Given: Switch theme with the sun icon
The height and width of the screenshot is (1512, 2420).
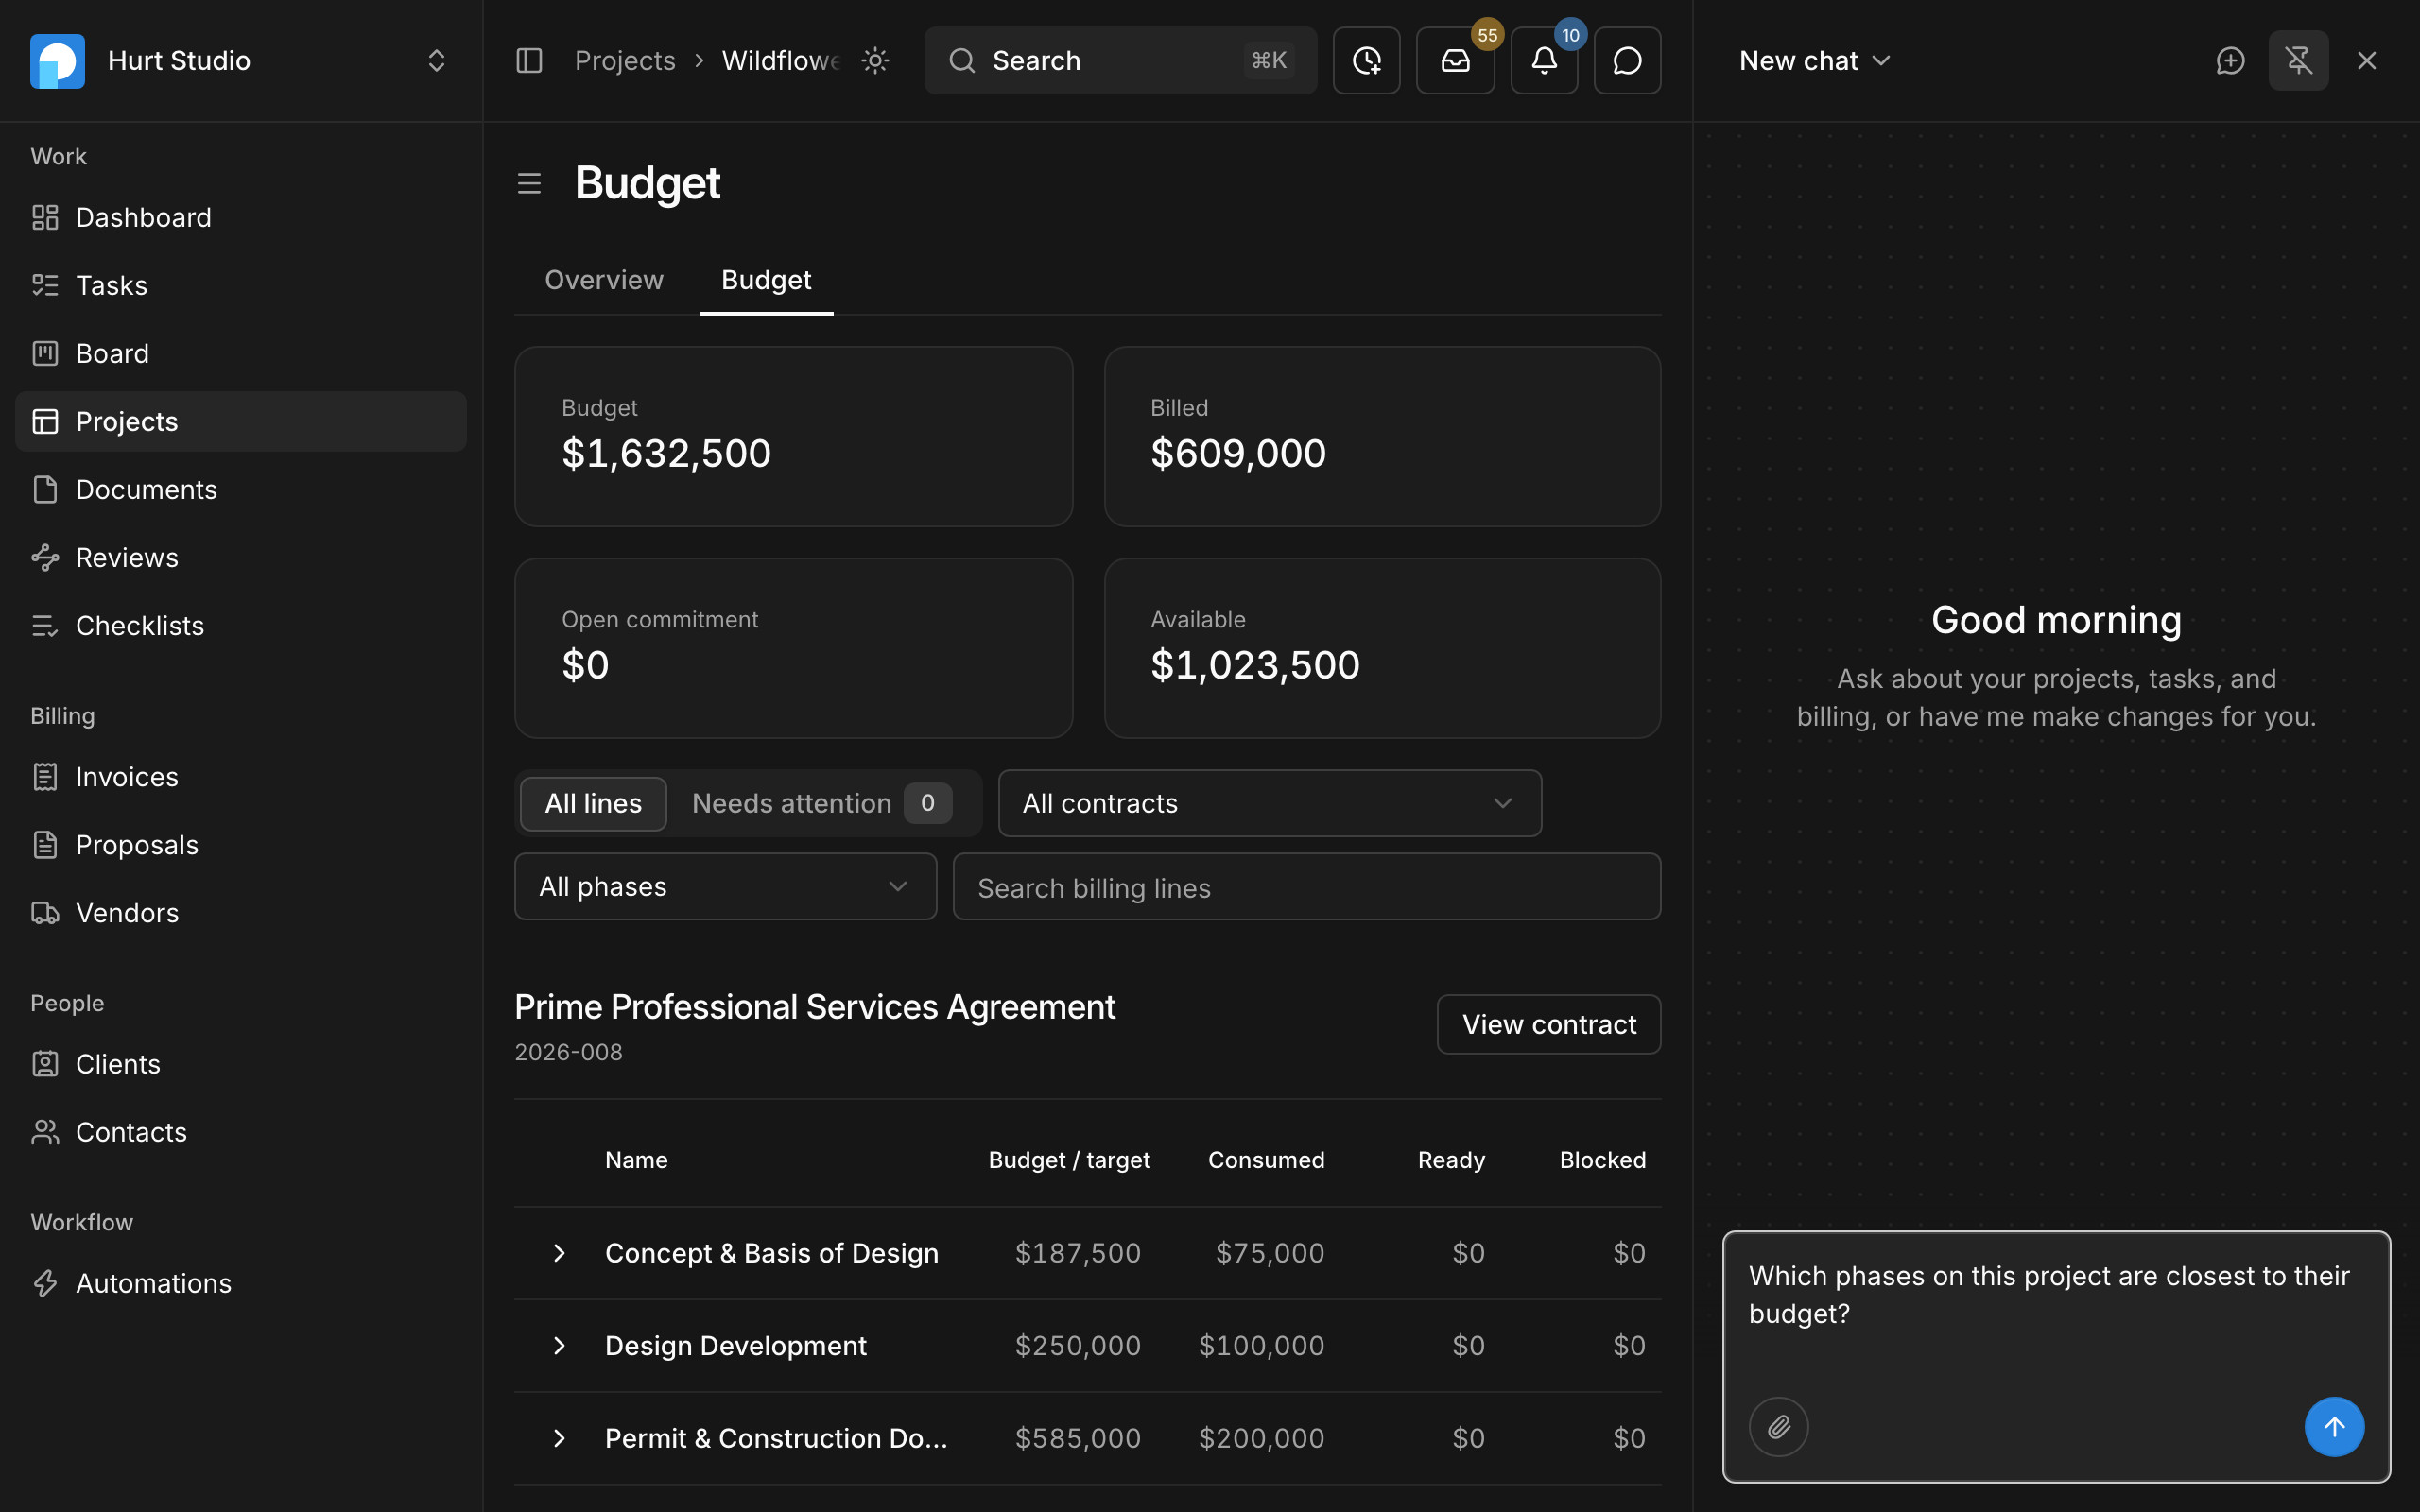Looking at the screenshot, I should (875, 61).
